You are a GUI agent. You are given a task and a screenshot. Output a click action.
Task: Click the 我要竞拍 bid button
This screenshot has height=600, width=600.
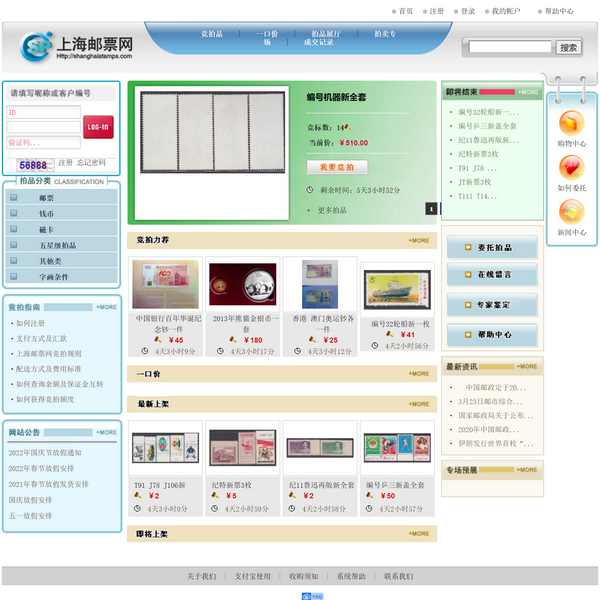pyautogui.click(x=337, y=167)
